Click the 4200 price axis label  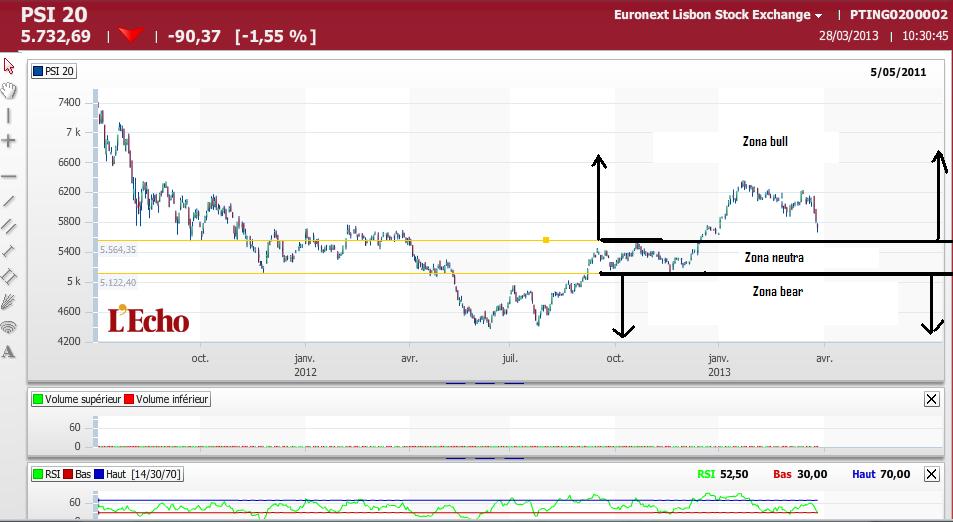click(x=69, y=341)
